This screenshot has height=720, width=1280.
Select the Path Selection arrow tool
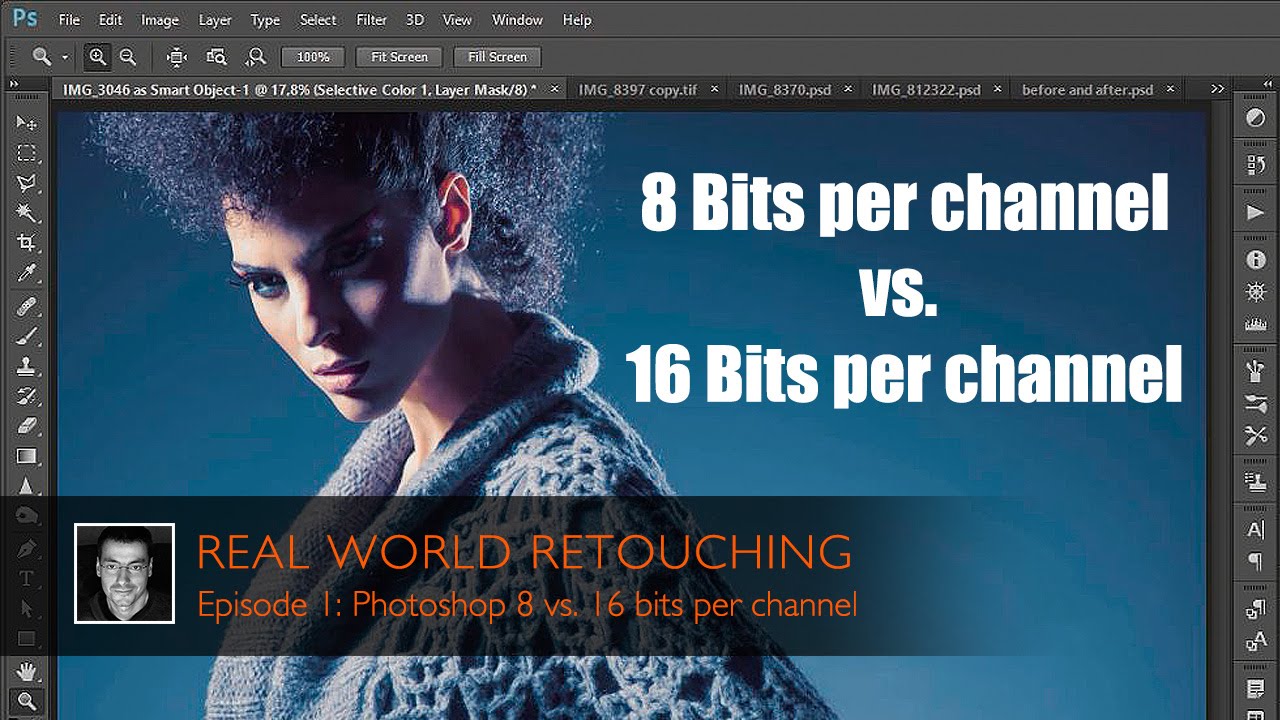click(x=27, y=608)
